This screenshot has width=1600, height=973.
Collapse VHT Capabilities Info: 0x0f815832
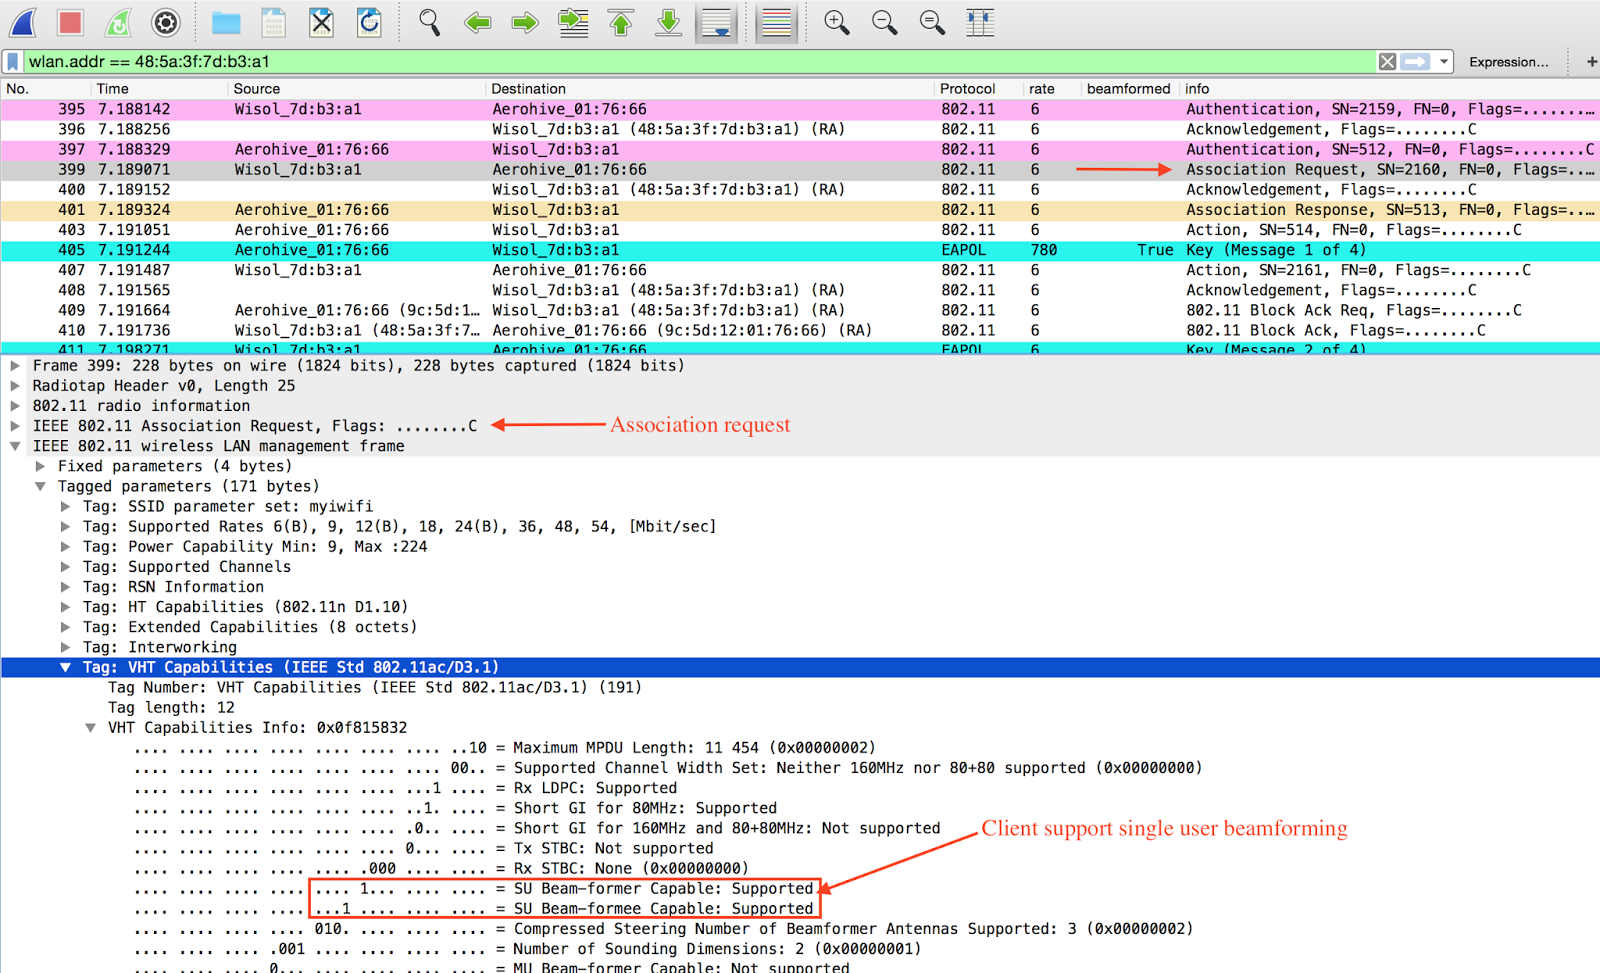point(90,728)
